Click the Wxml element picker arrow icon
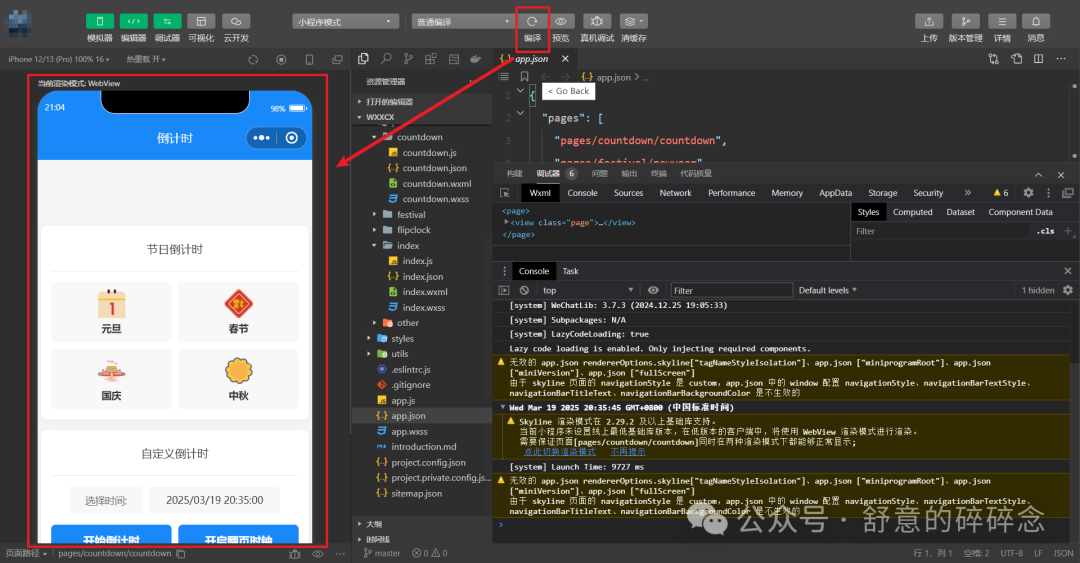 505,193
